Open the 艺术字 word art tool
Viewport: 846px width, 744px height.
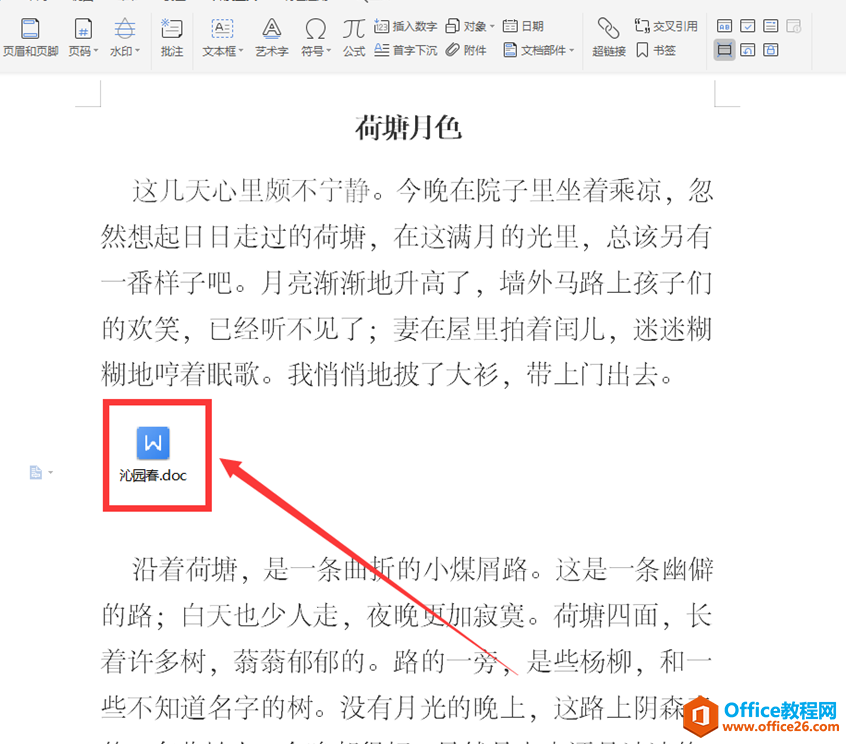[271, 37]
